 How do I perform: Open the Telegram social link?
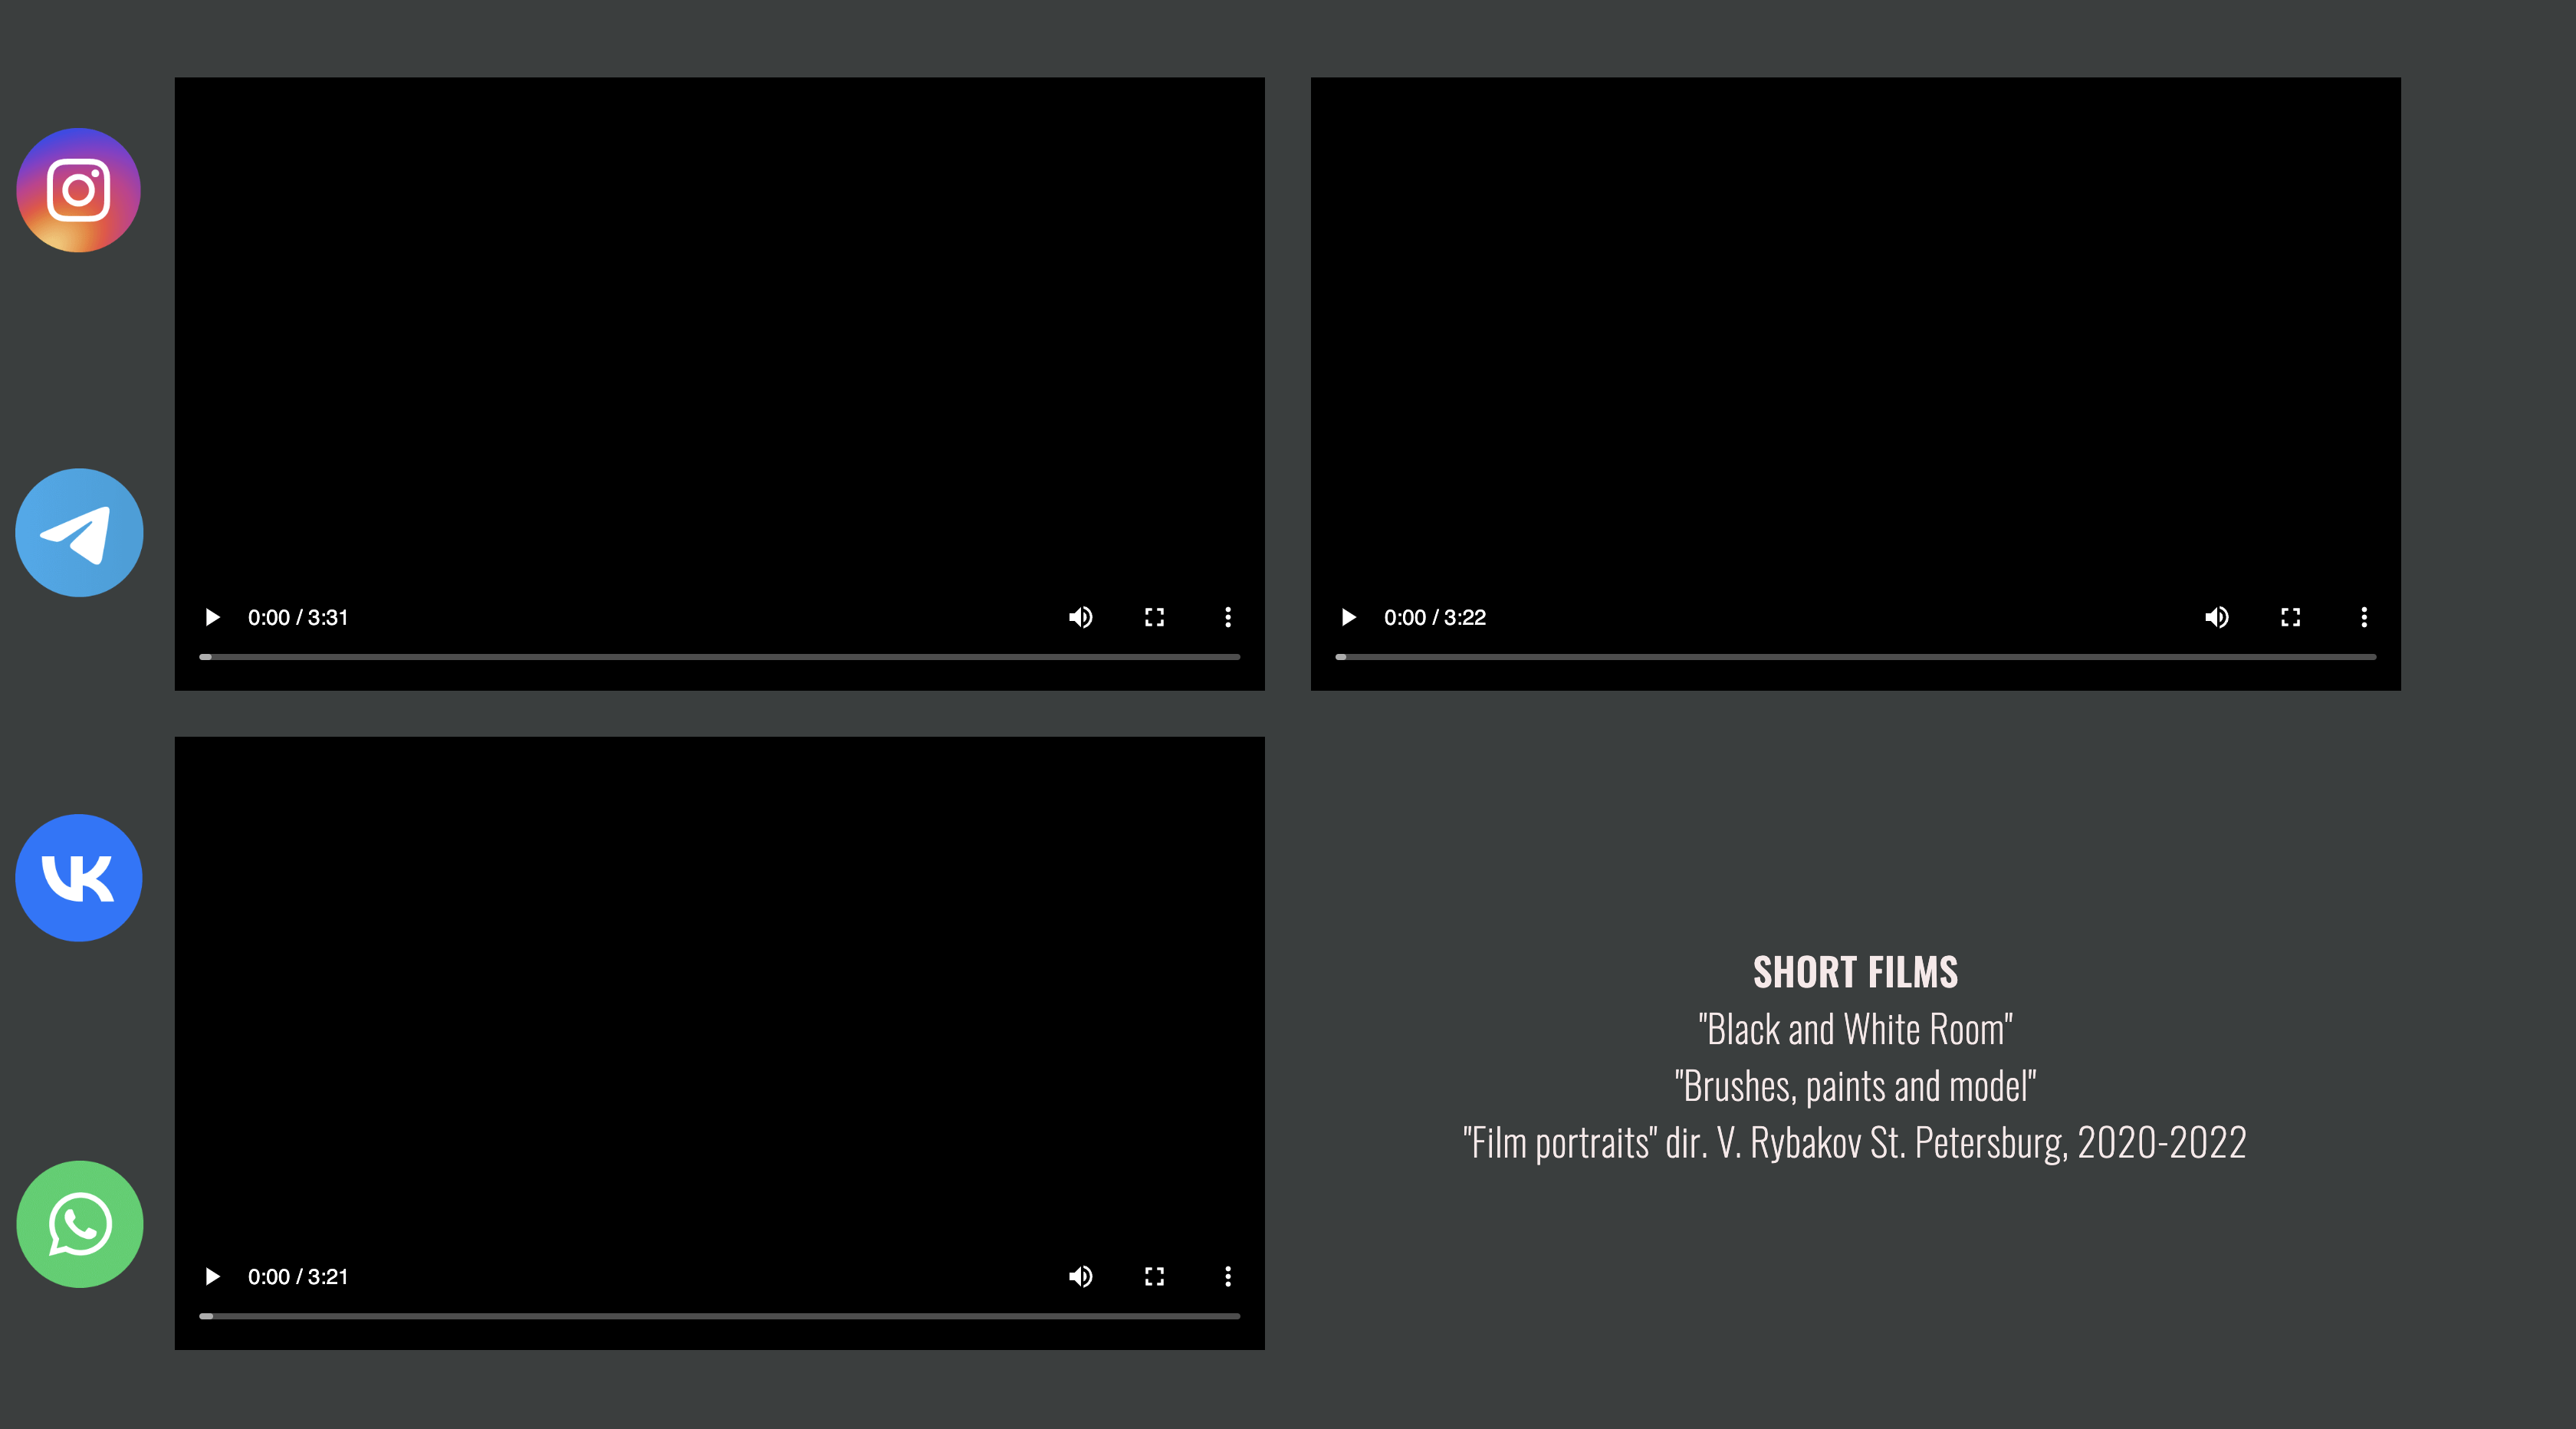[79, 533]
